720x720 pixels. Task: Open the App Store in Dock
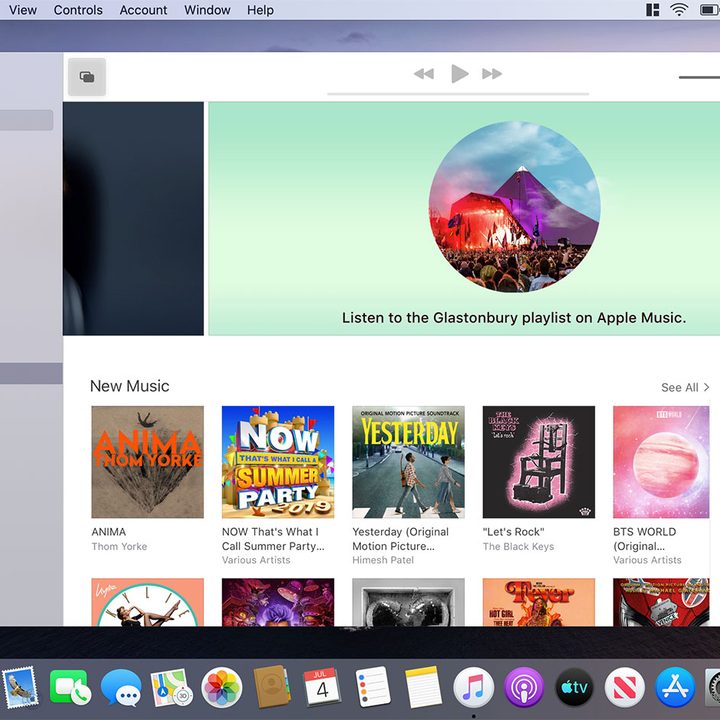675,687
